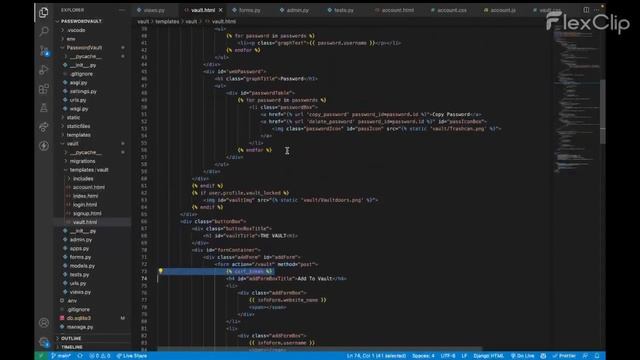Open account.html in the templates folder

(x=89, y=187)
